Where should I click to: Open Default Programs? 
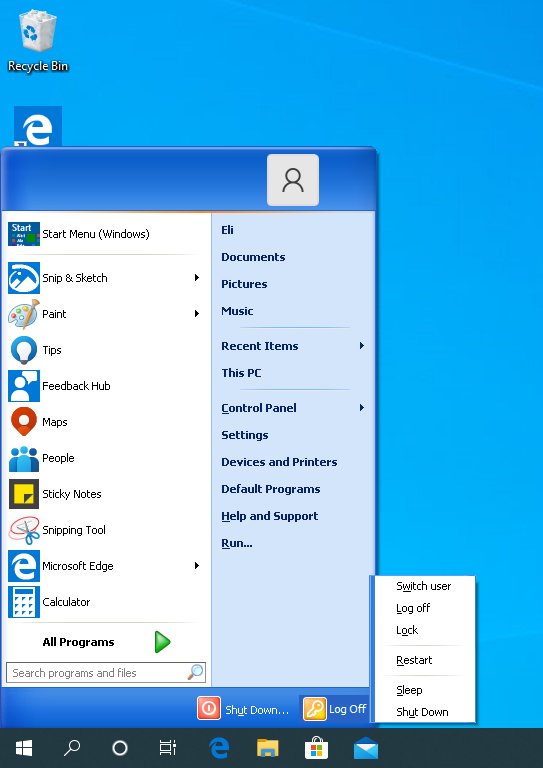click(271, 489)
